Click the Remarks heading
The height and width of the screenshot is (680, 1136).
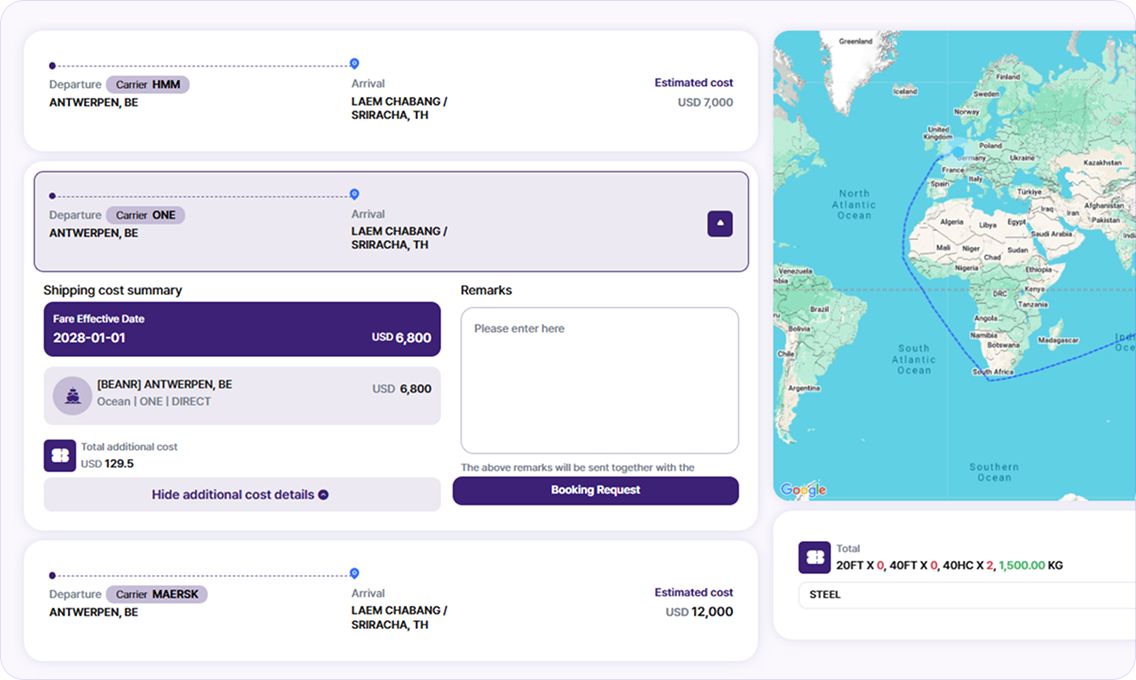486,290
